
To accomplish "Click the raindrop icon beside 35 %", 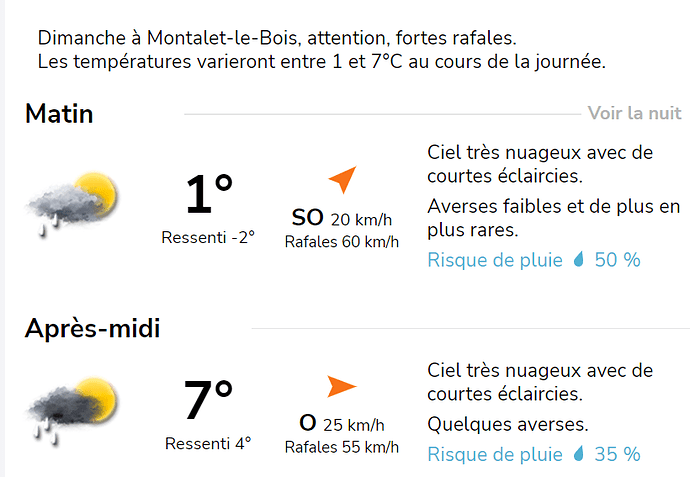I will tap(579, 454).
